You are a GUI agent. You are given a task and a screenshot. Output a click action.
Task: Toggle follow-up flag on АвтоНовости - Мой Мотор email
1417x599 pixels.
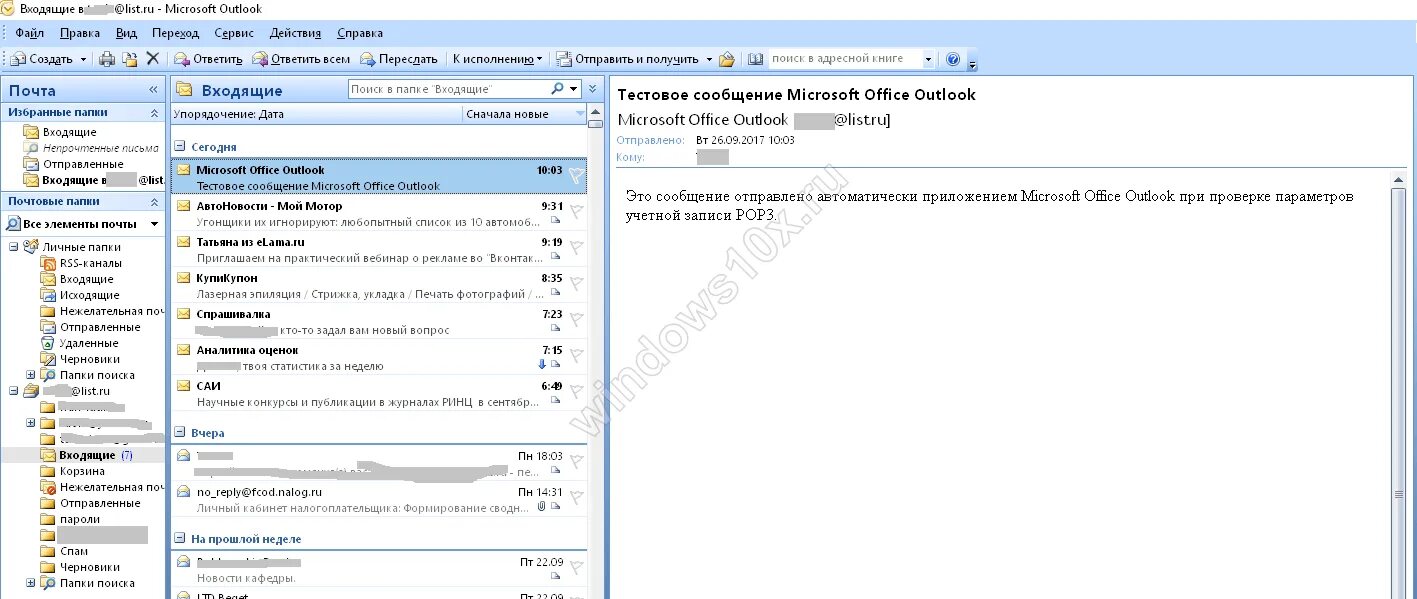[576, 212]
